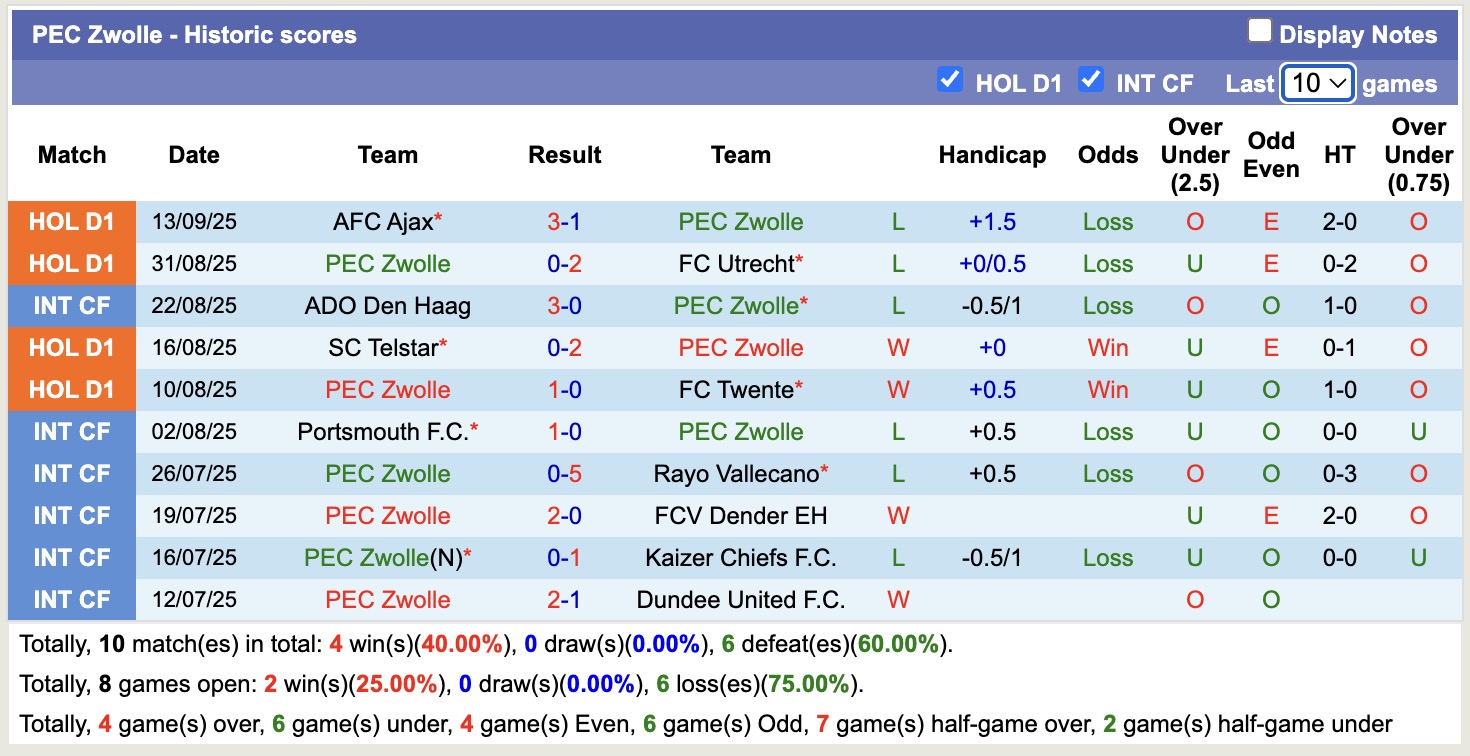The width and height of the screenshot is (1470, 756).
Task: Click the Handicap column header
Action: tap(992, 155)
